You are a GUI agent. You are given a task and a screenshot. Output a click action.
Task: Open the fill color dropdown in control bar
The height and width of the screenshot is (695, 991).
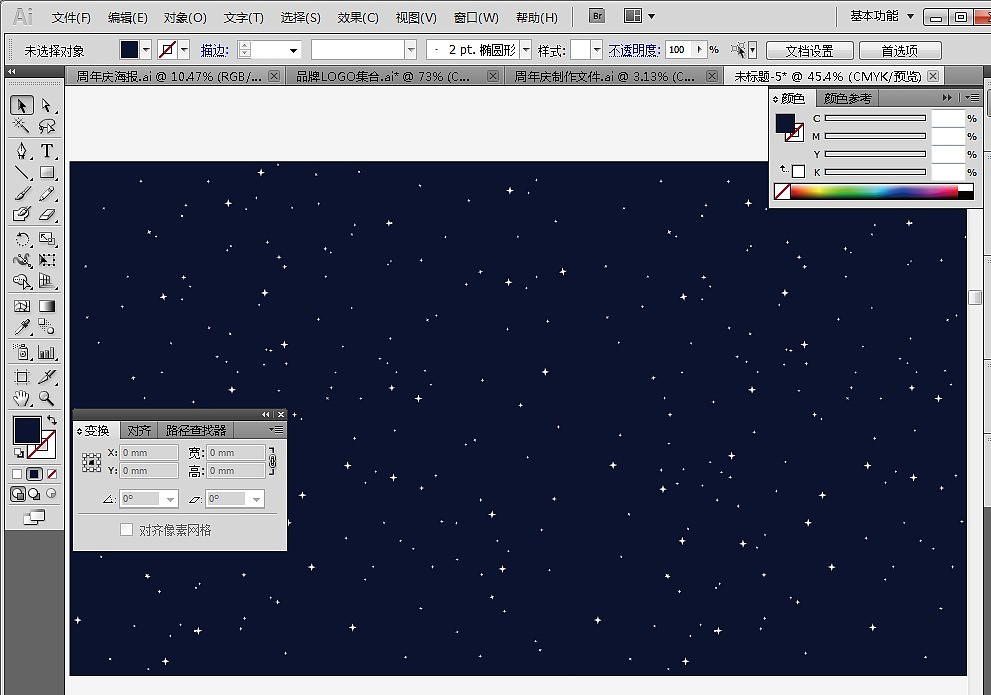point(146,50)
